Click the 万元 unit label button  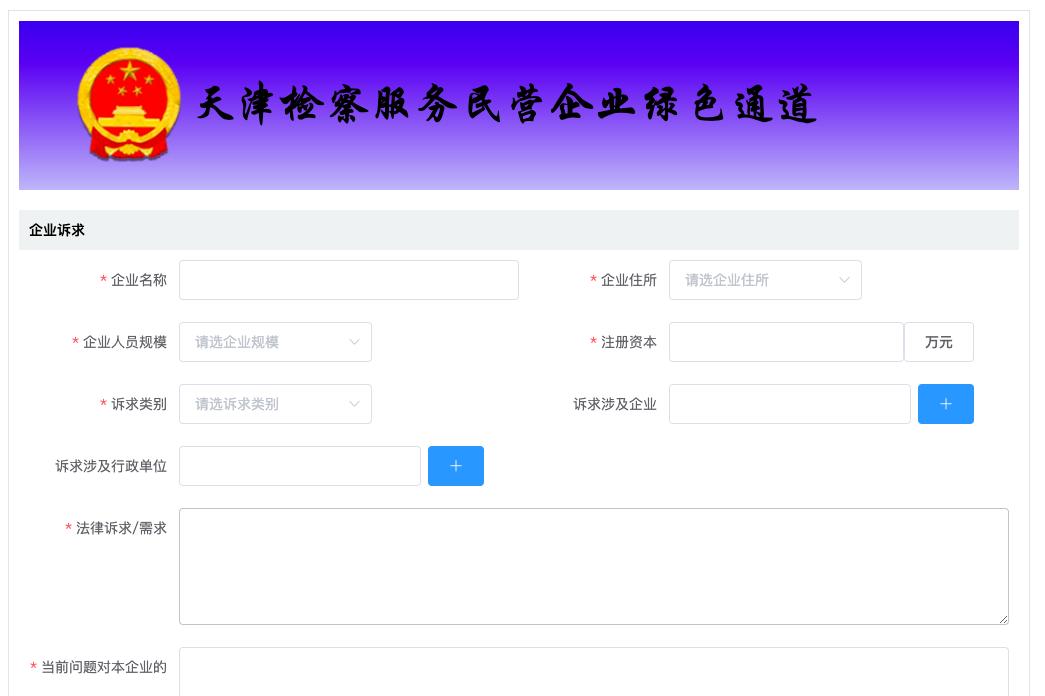[938, 342]
